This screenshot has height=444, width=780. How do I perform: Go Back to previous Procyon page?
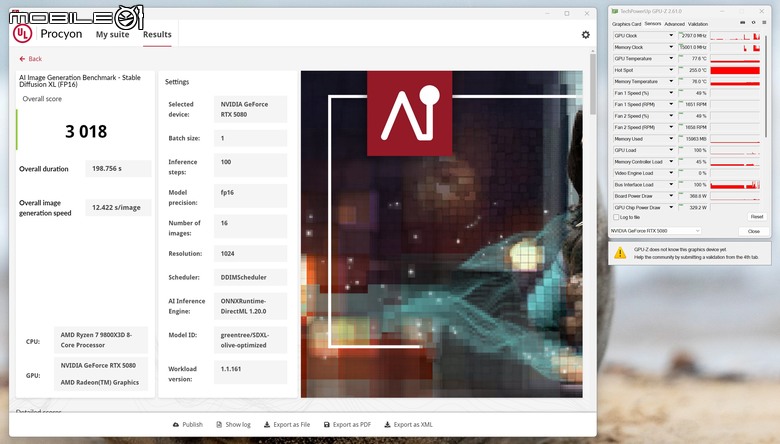30,59
